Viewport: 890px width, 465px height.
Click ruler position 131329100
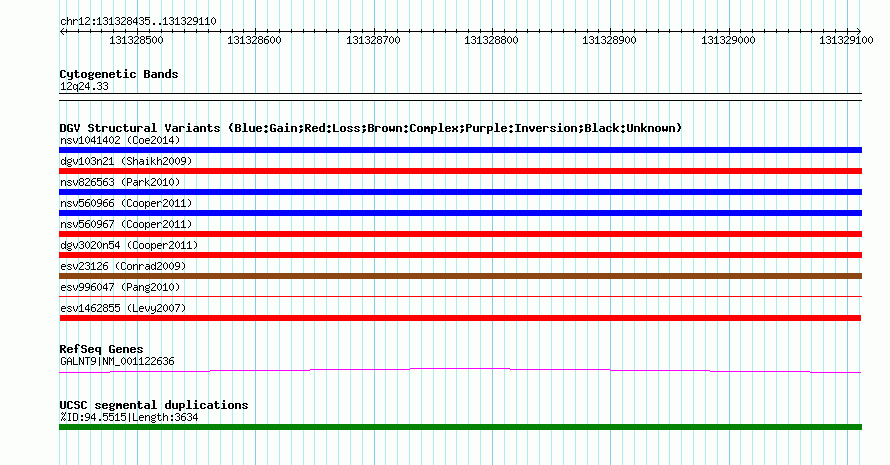pos(846,40)
